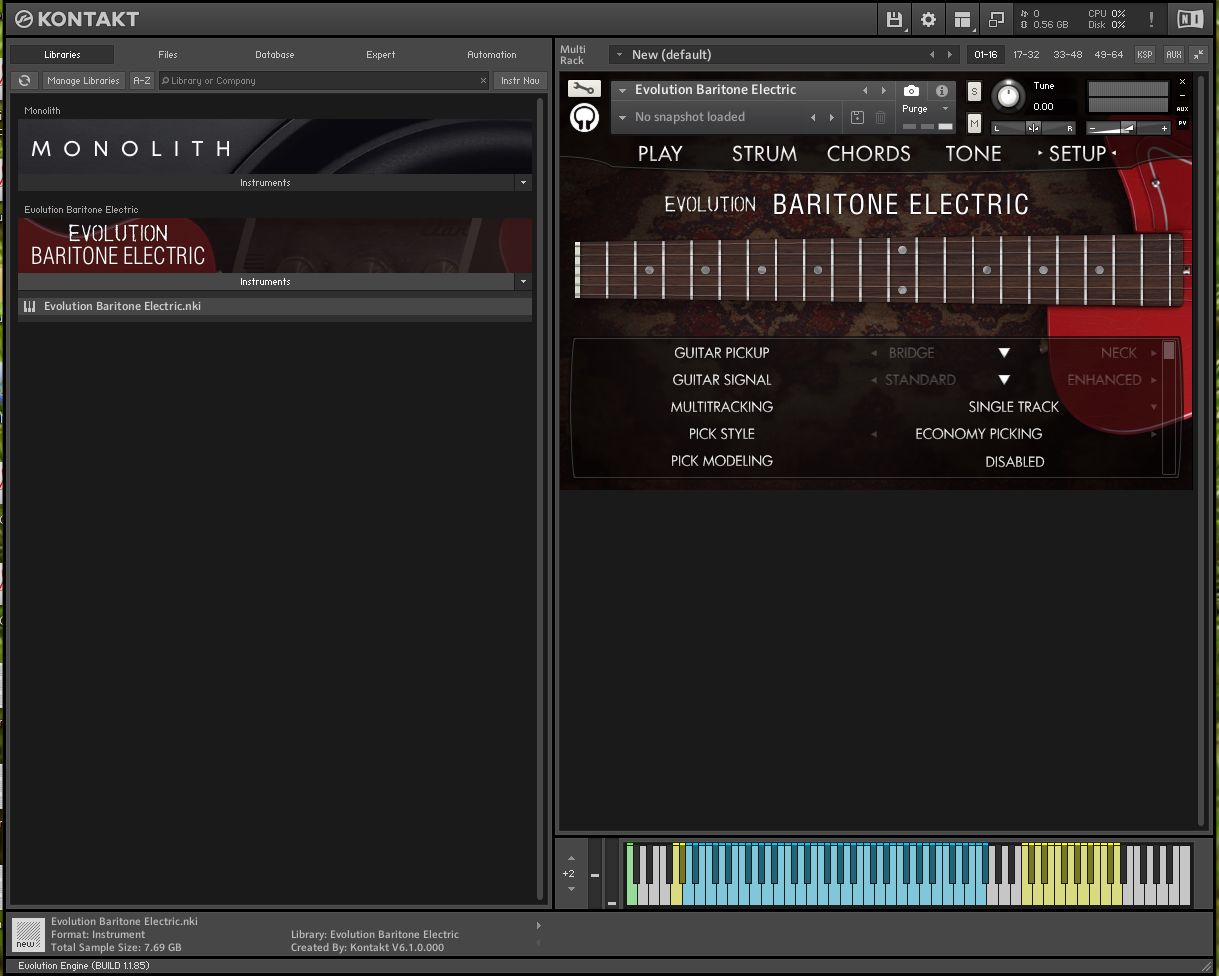This screenshot has width=1219, height=976.
Task: Open the snapshot dropdown No snapshot loaded
Action: pyautogui.click(x=622, y=117)
